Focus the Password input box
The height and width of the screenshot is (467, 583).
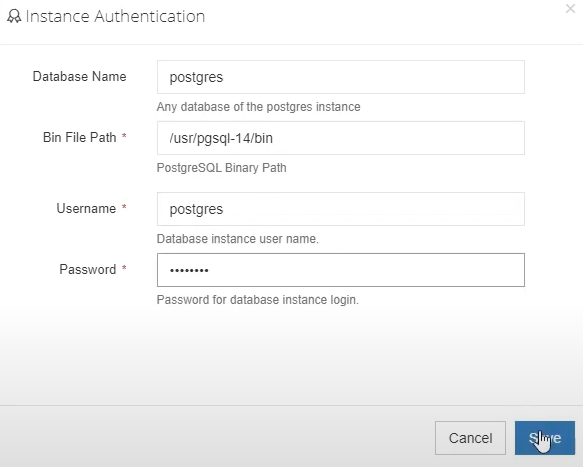[x=341, y=270]
